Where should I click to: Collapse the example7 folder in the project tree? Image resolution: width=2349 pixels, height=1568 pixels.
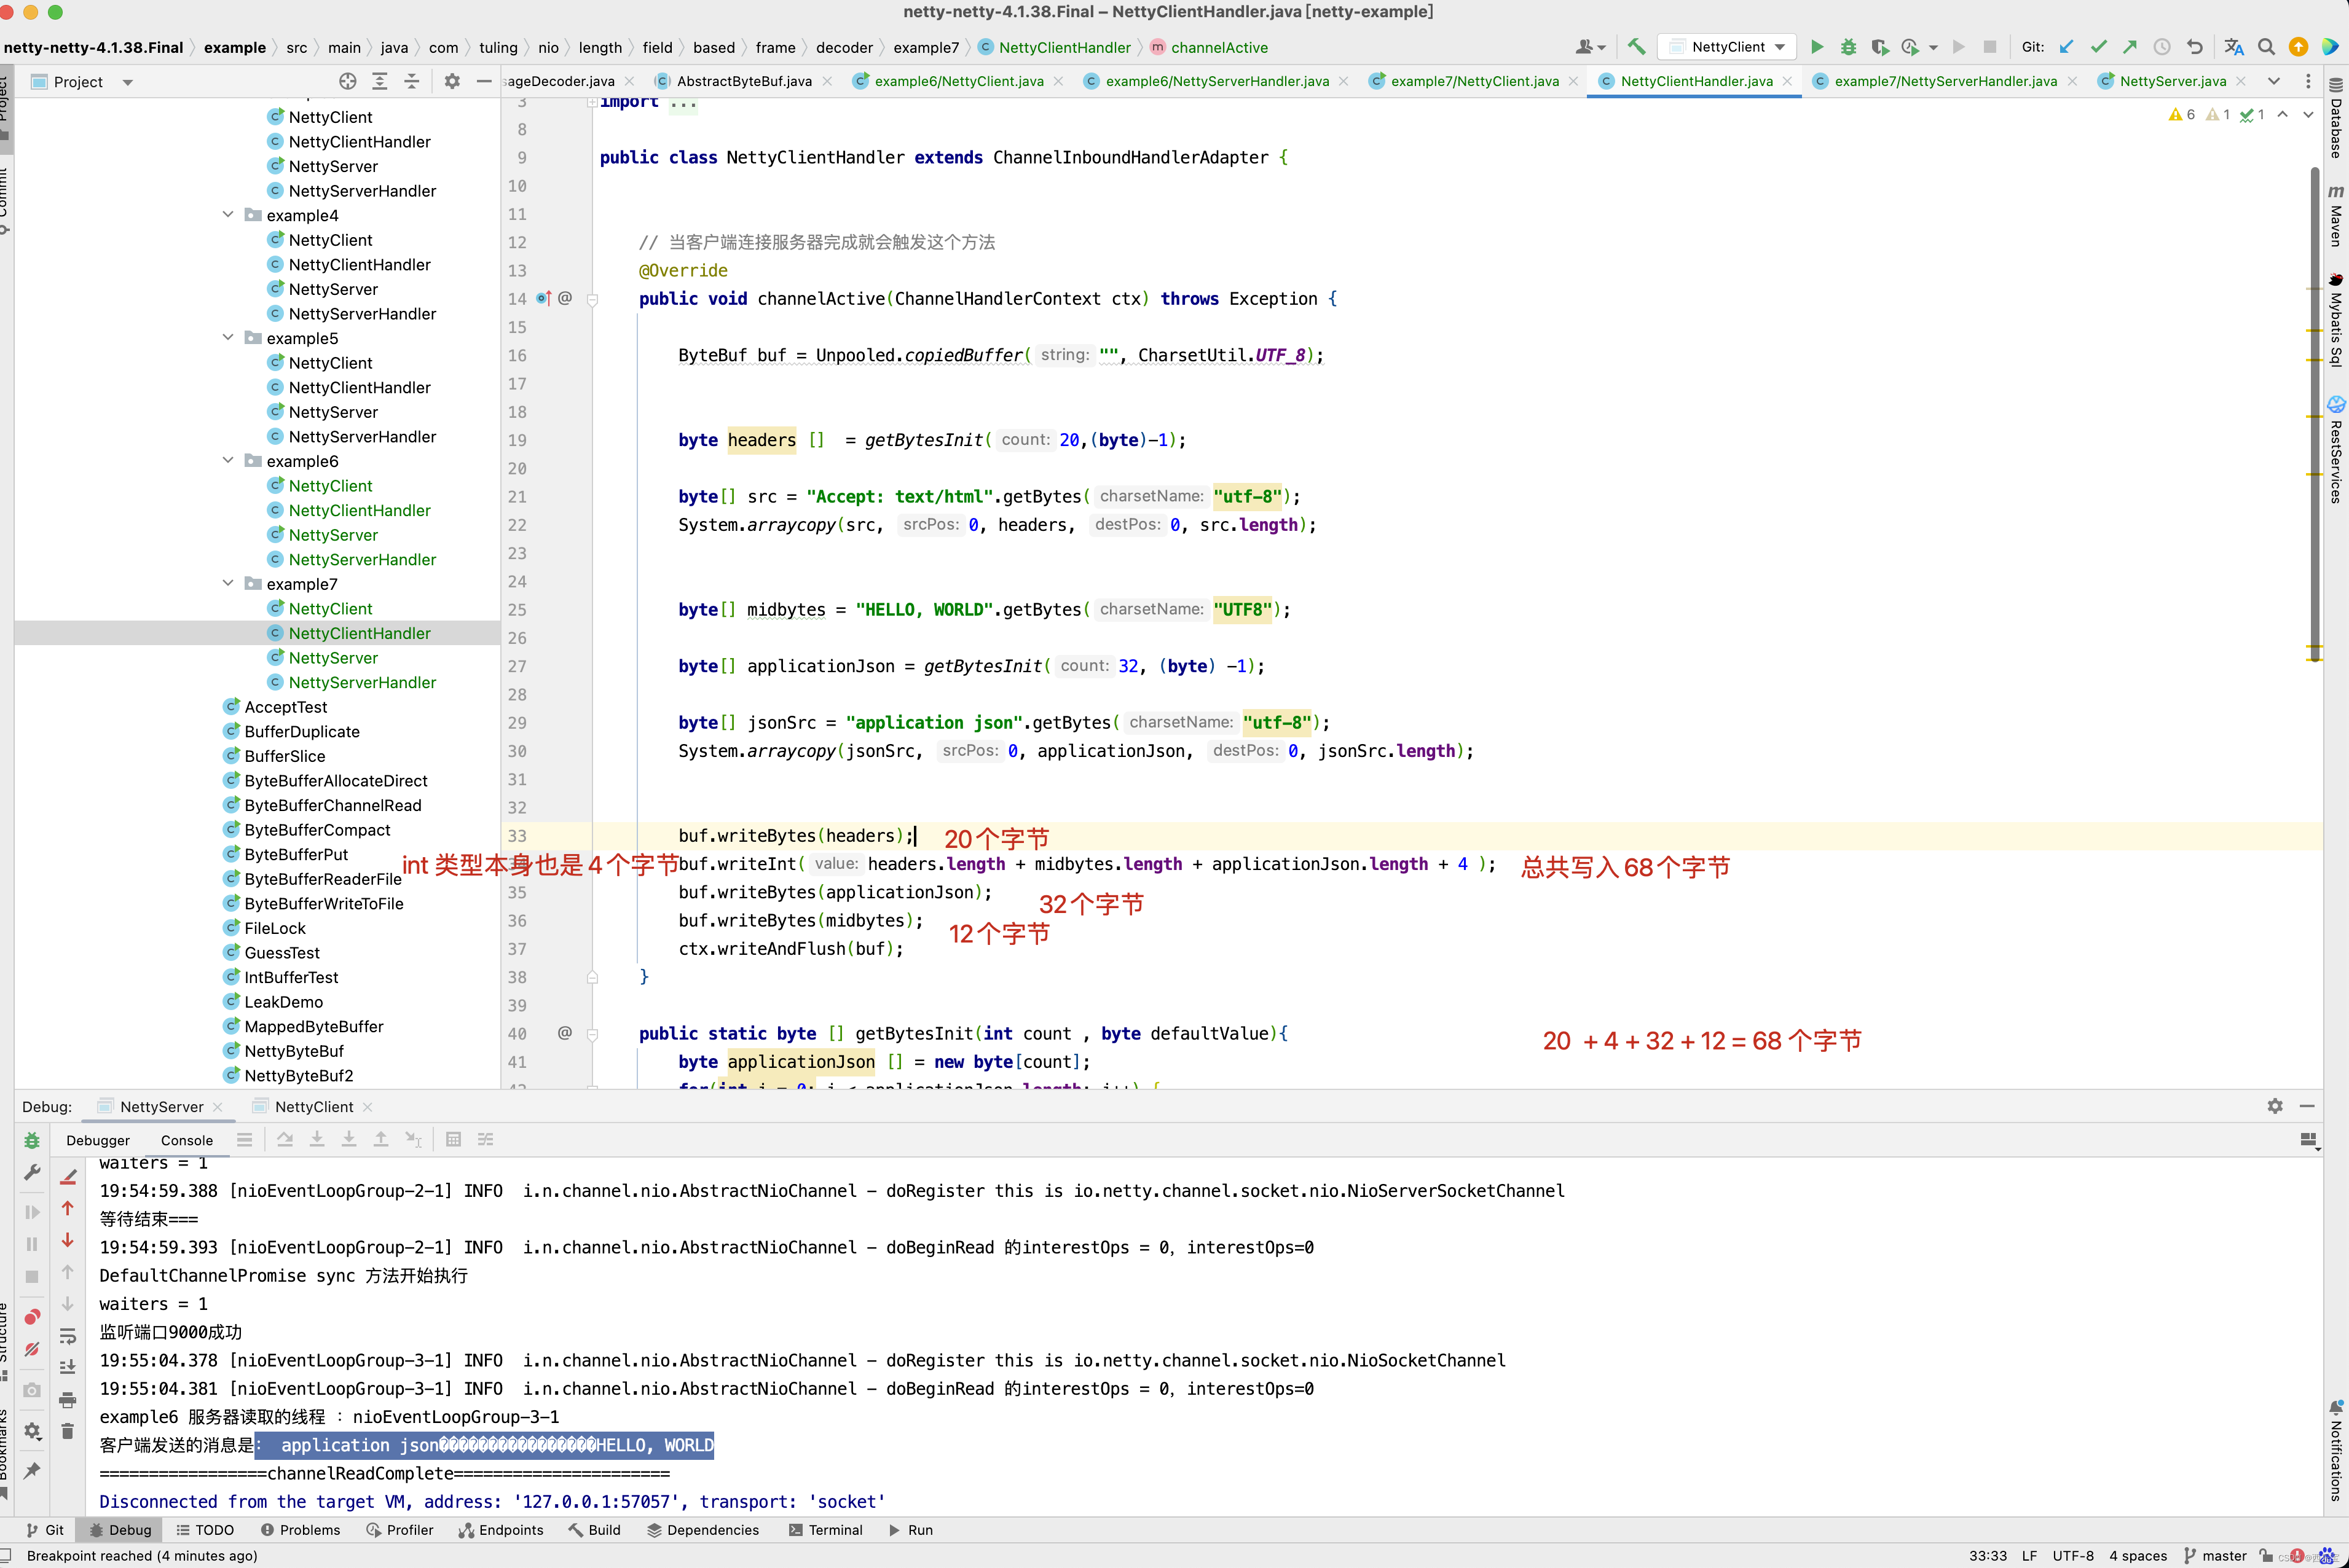(228, 583)
